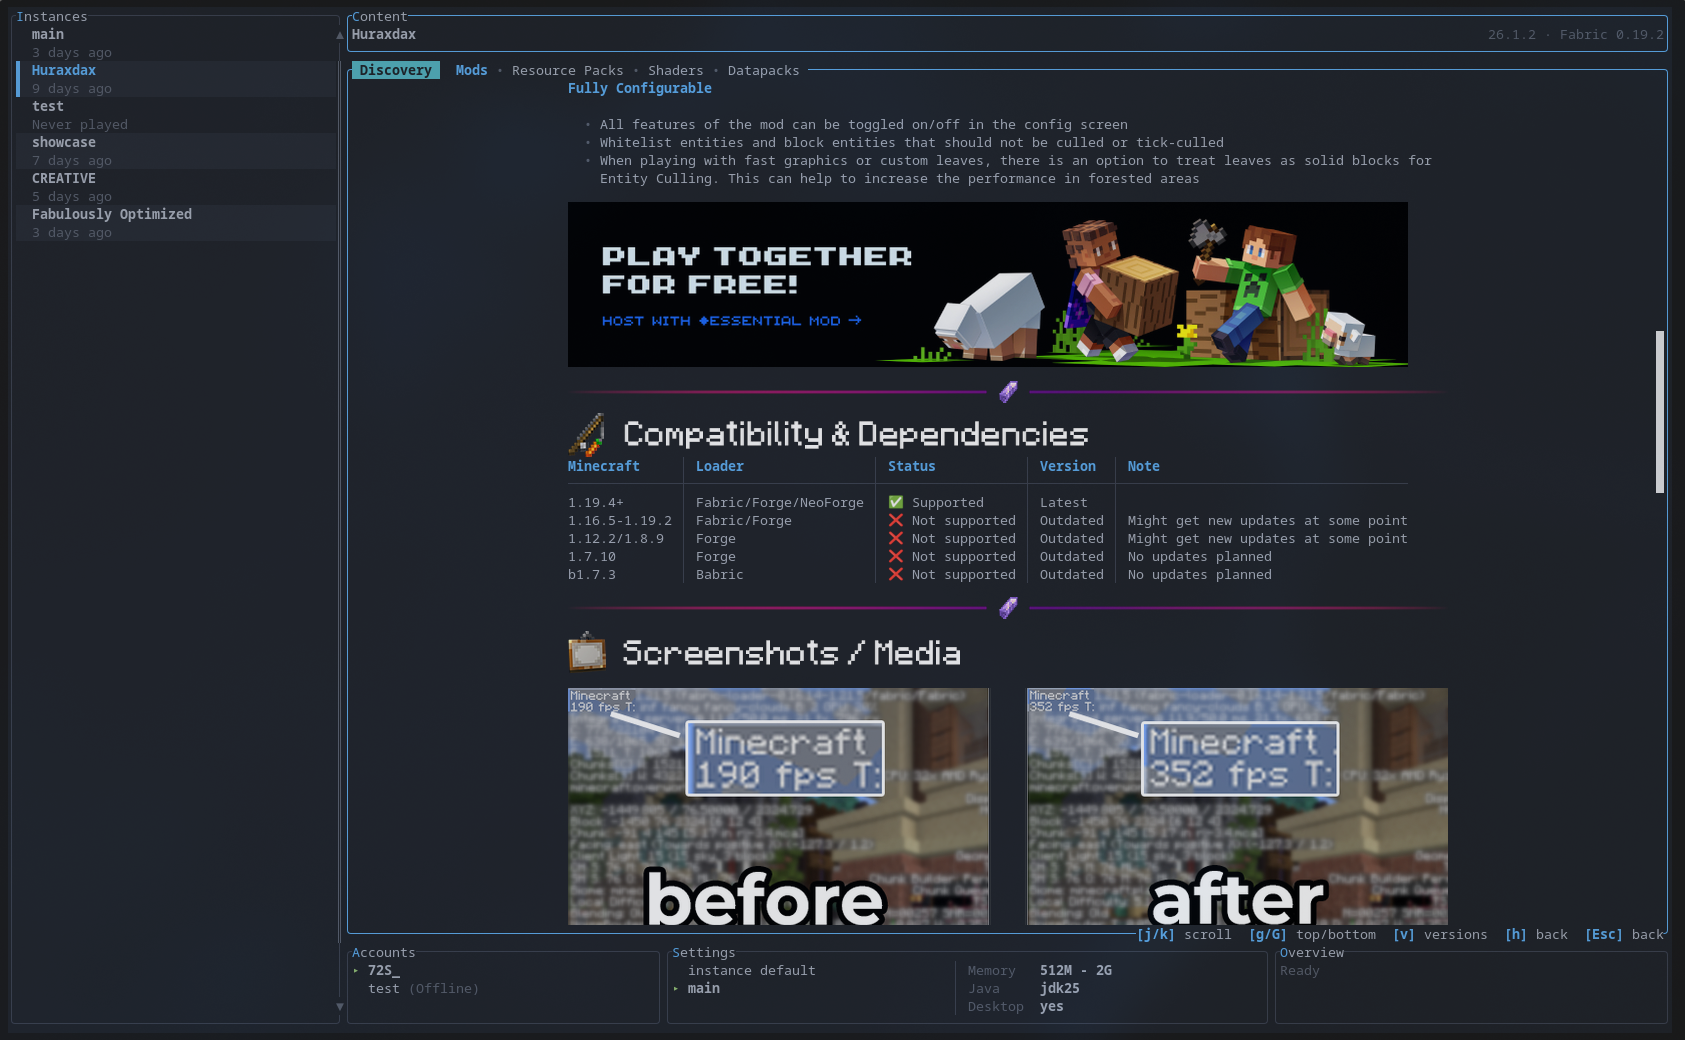The width and height of the screenshot is (1685, 1040).
Task: Click the painting icon beside Screenshots heading
Action: [587, 652]
